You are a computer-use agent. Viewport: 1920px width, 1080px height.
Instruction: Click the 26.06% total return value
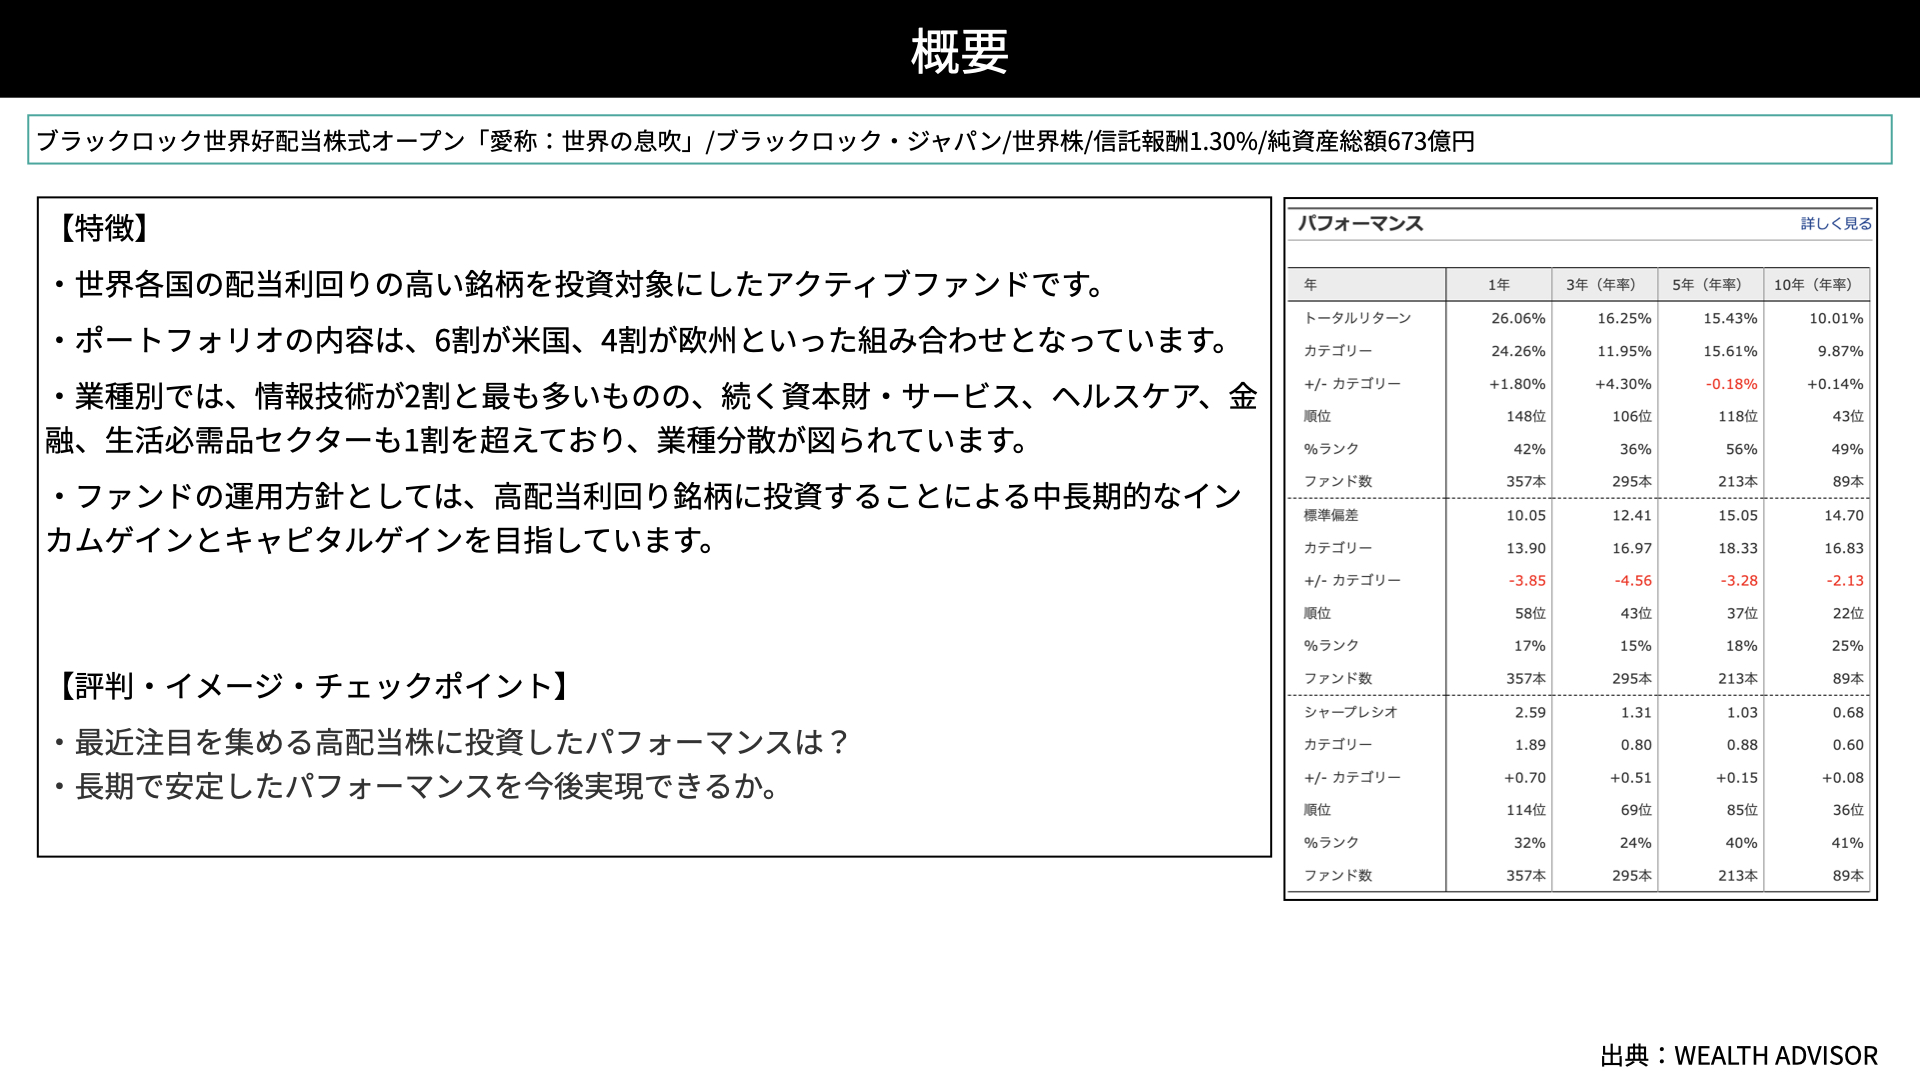coord(1518,318)
